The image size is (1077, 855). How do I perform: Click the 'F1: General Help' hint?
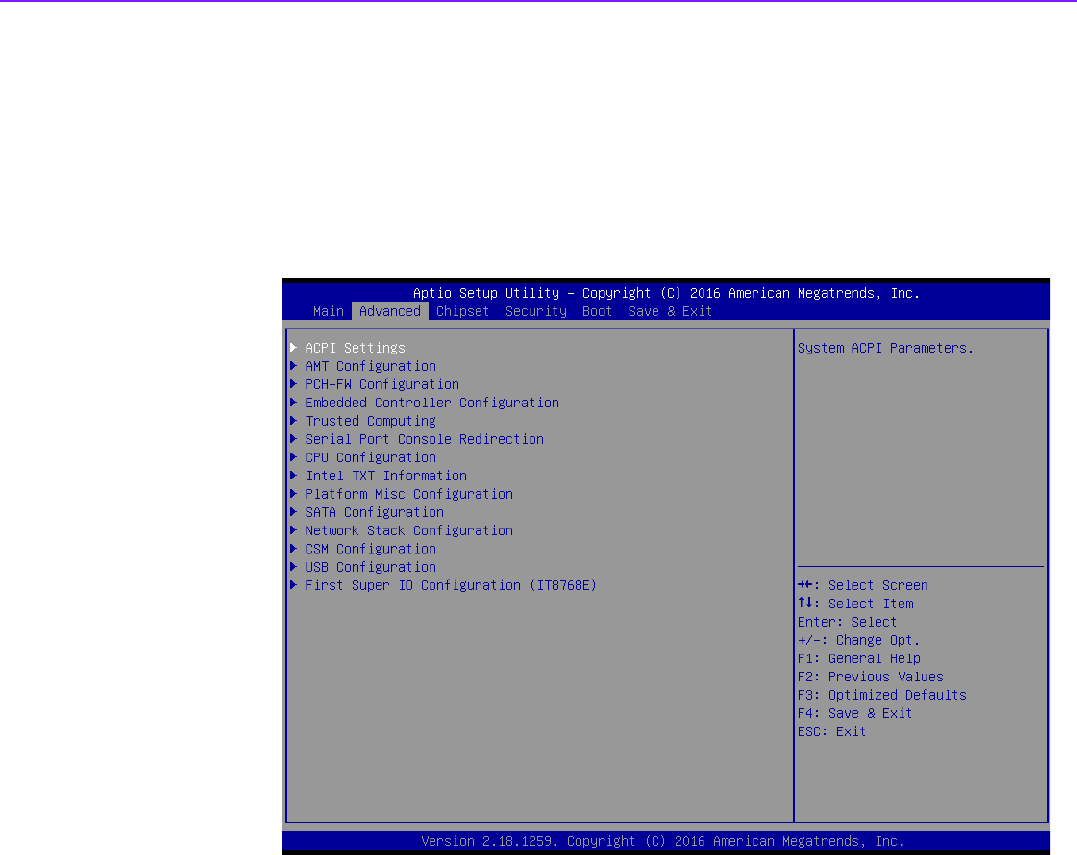pyautogui.click(x=859, y=659)
